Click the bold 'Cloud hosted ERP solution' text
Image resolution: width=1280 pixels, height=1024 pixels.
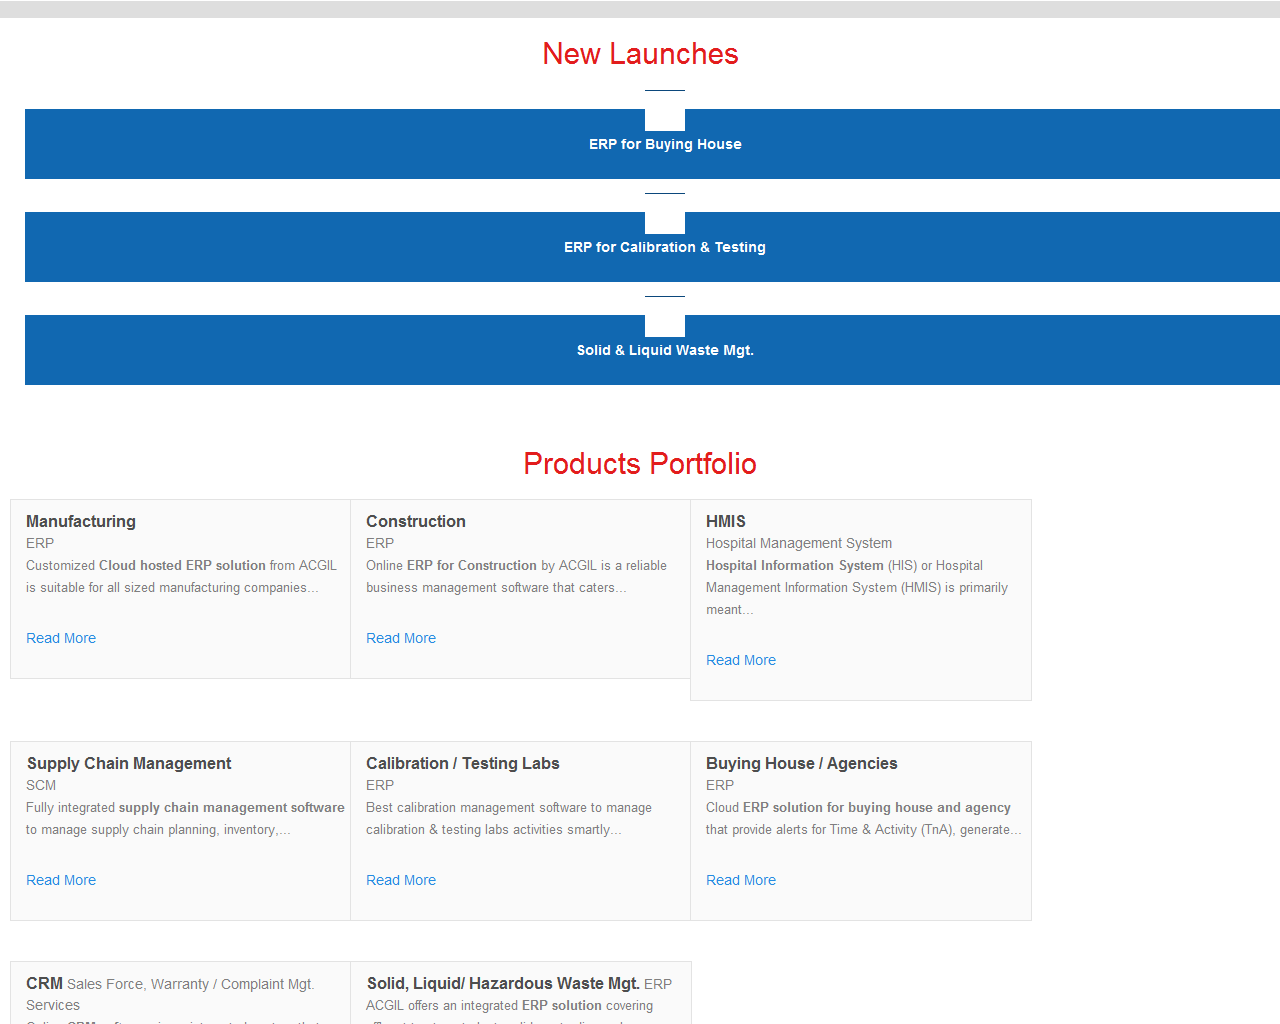(x=182, y=565)
